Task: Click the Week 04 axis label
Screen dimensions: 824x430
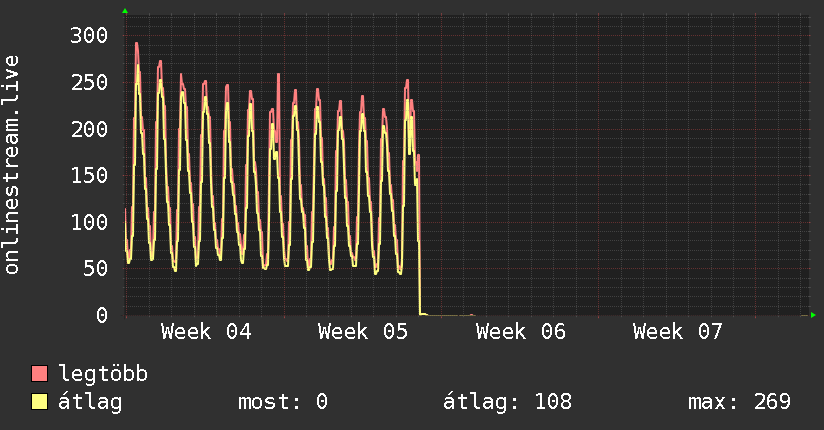Action: [206, 332]
